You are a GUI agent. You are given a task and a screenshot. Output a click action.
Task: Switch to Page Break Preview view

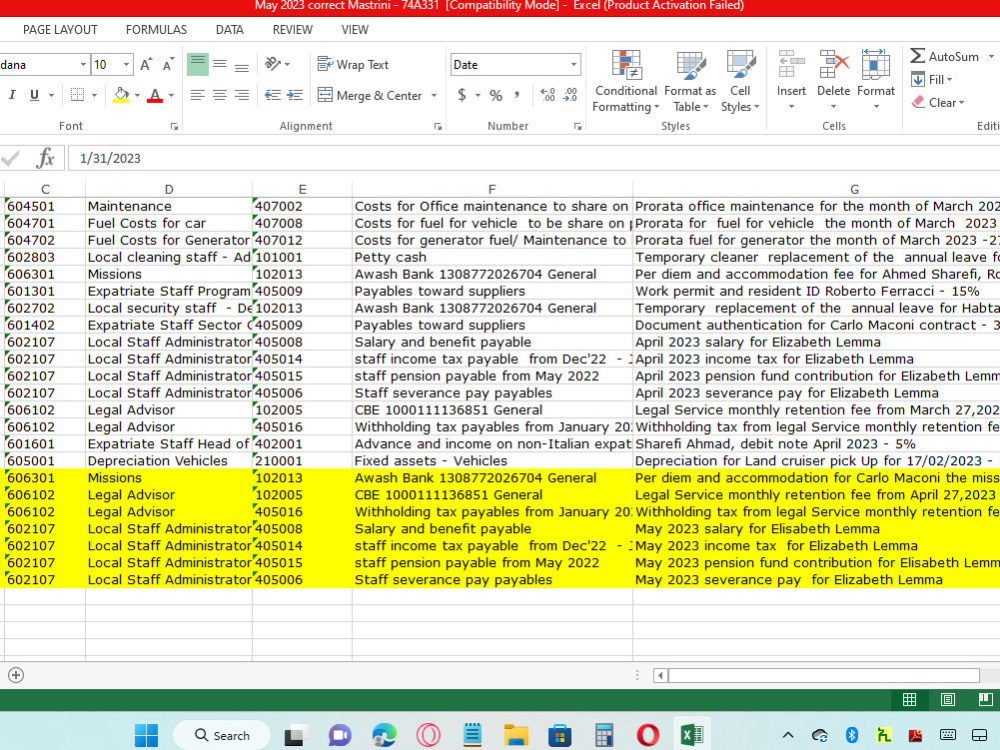pos(985,700)
